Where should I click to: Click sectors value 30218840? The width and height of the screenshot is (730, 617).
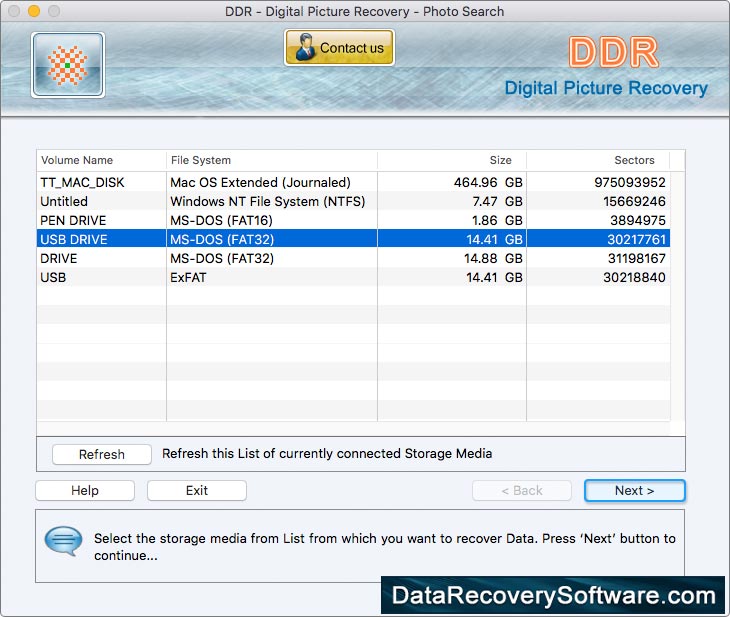click(635, 278)
